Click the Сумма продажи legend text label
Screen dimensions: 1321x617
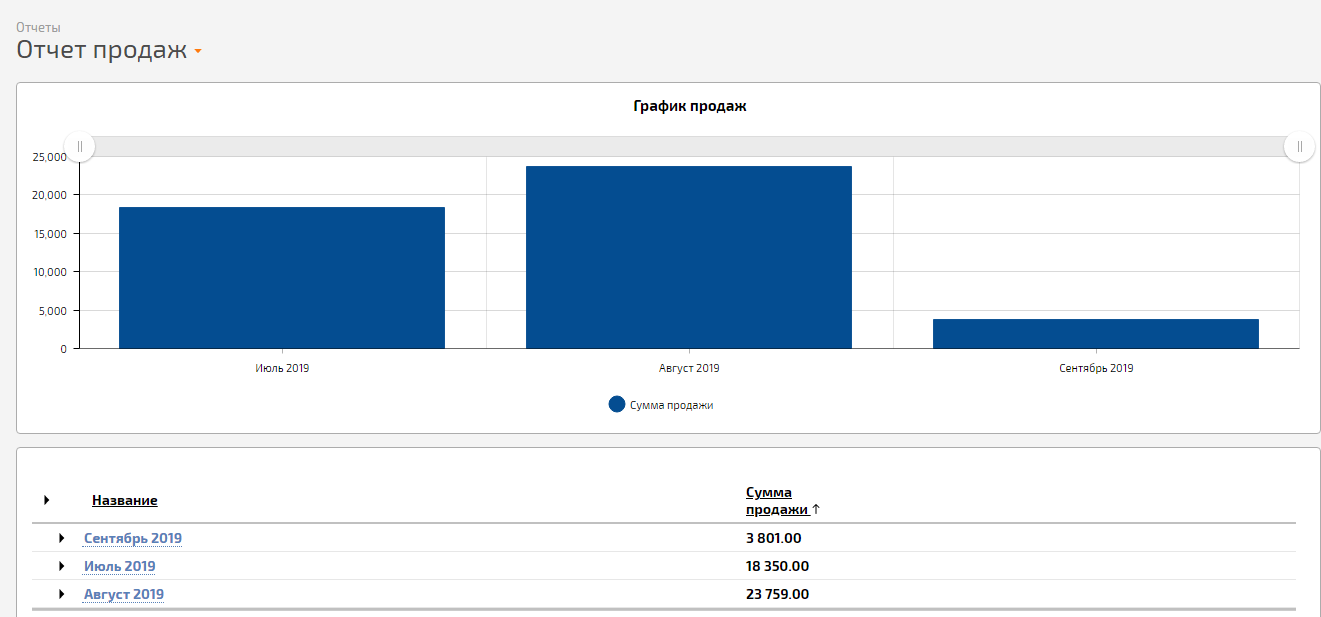(671, 406)
